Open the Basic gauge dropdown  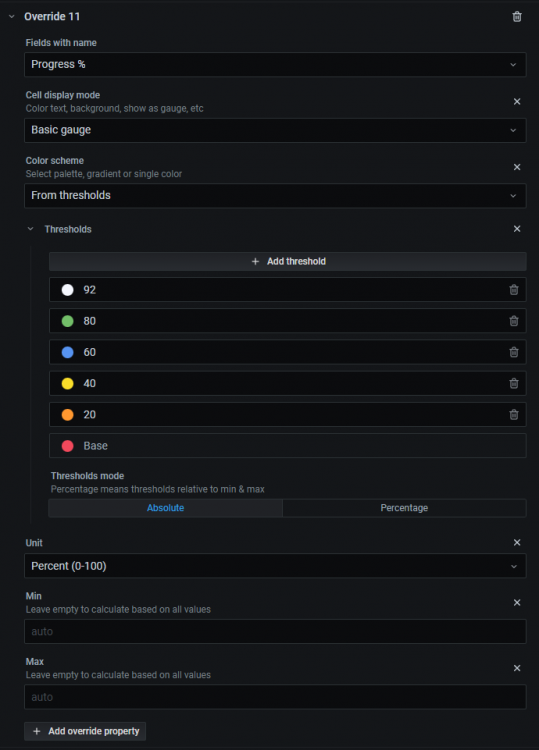[275, 130]
